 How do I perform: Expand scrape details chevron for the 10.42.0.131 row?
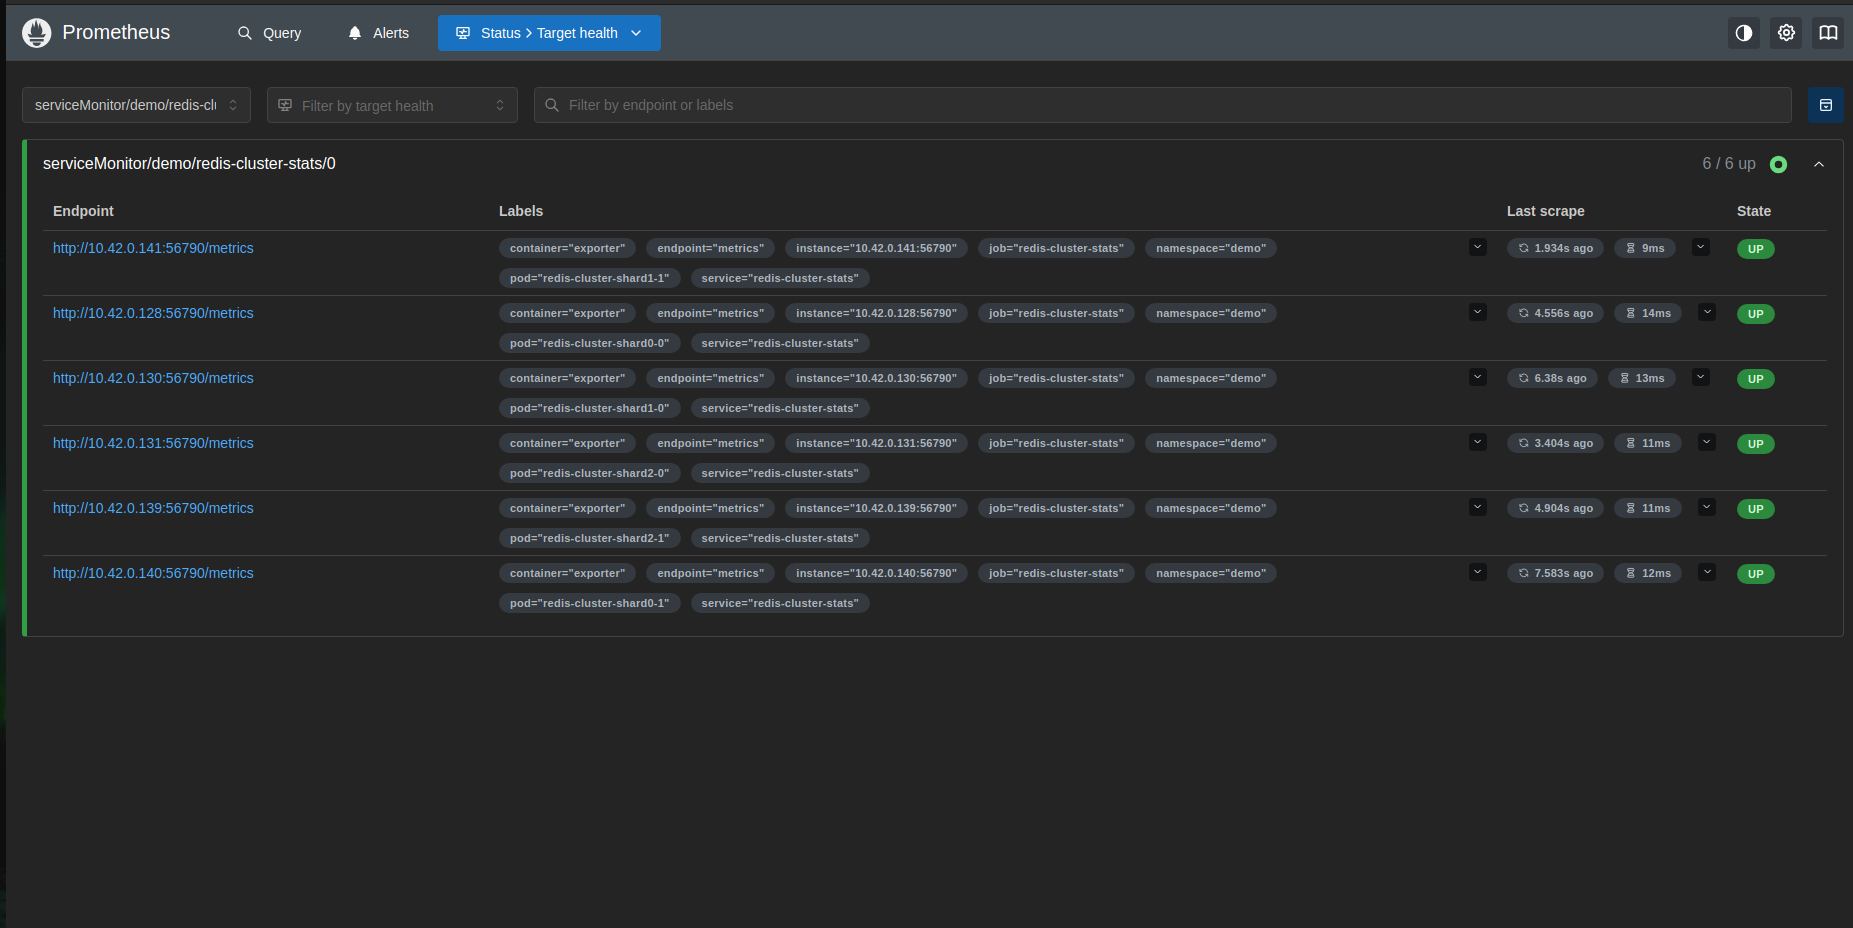(x=1707, y=442)
